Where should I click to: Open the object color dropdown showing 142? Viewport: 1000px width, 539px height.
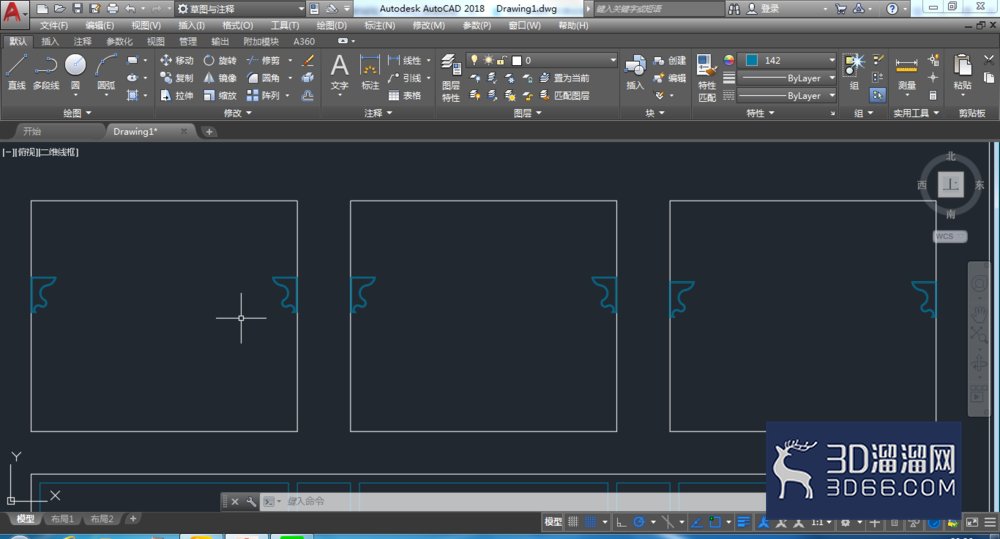coord(788,60)
